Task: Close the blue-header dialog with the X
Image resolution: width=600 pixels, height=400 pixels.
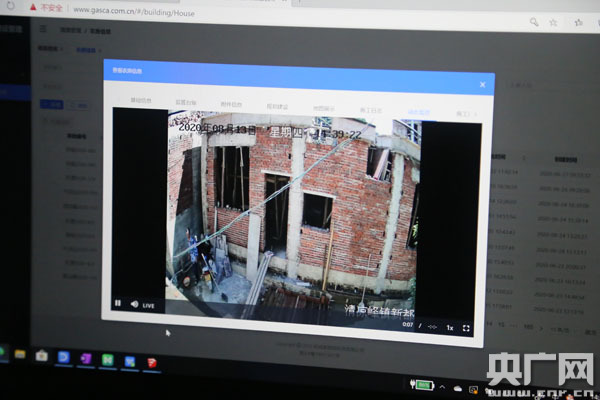Action: click(x=482, y=85)
